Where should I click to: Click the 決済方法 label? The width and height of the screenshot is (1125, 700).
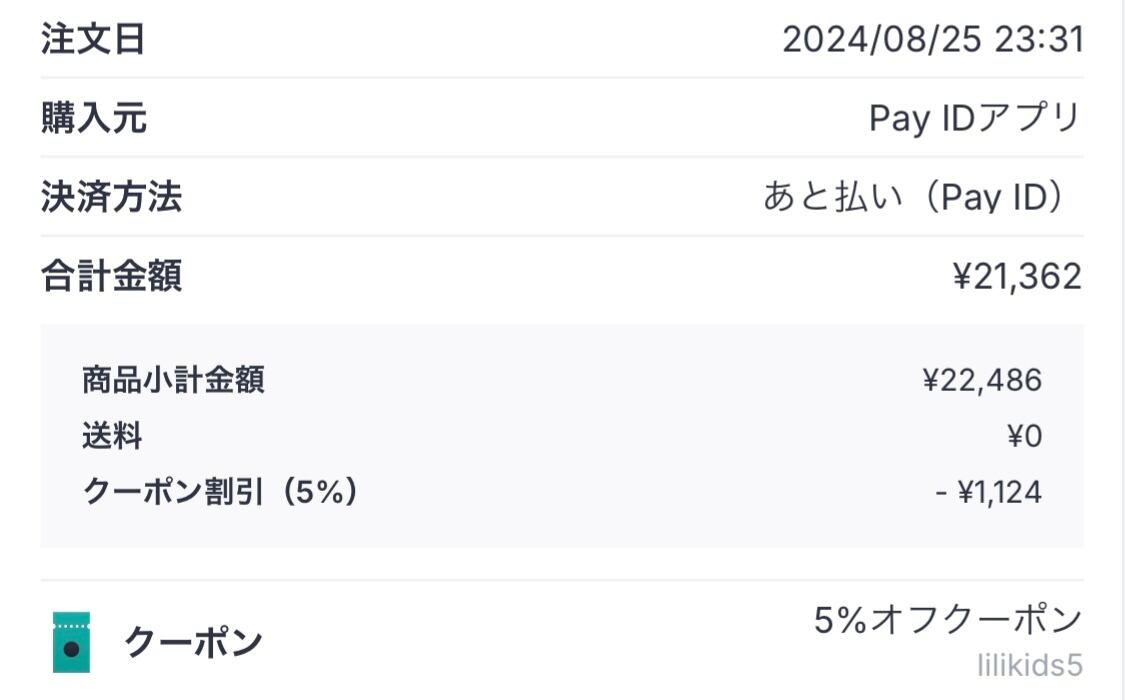111,198
